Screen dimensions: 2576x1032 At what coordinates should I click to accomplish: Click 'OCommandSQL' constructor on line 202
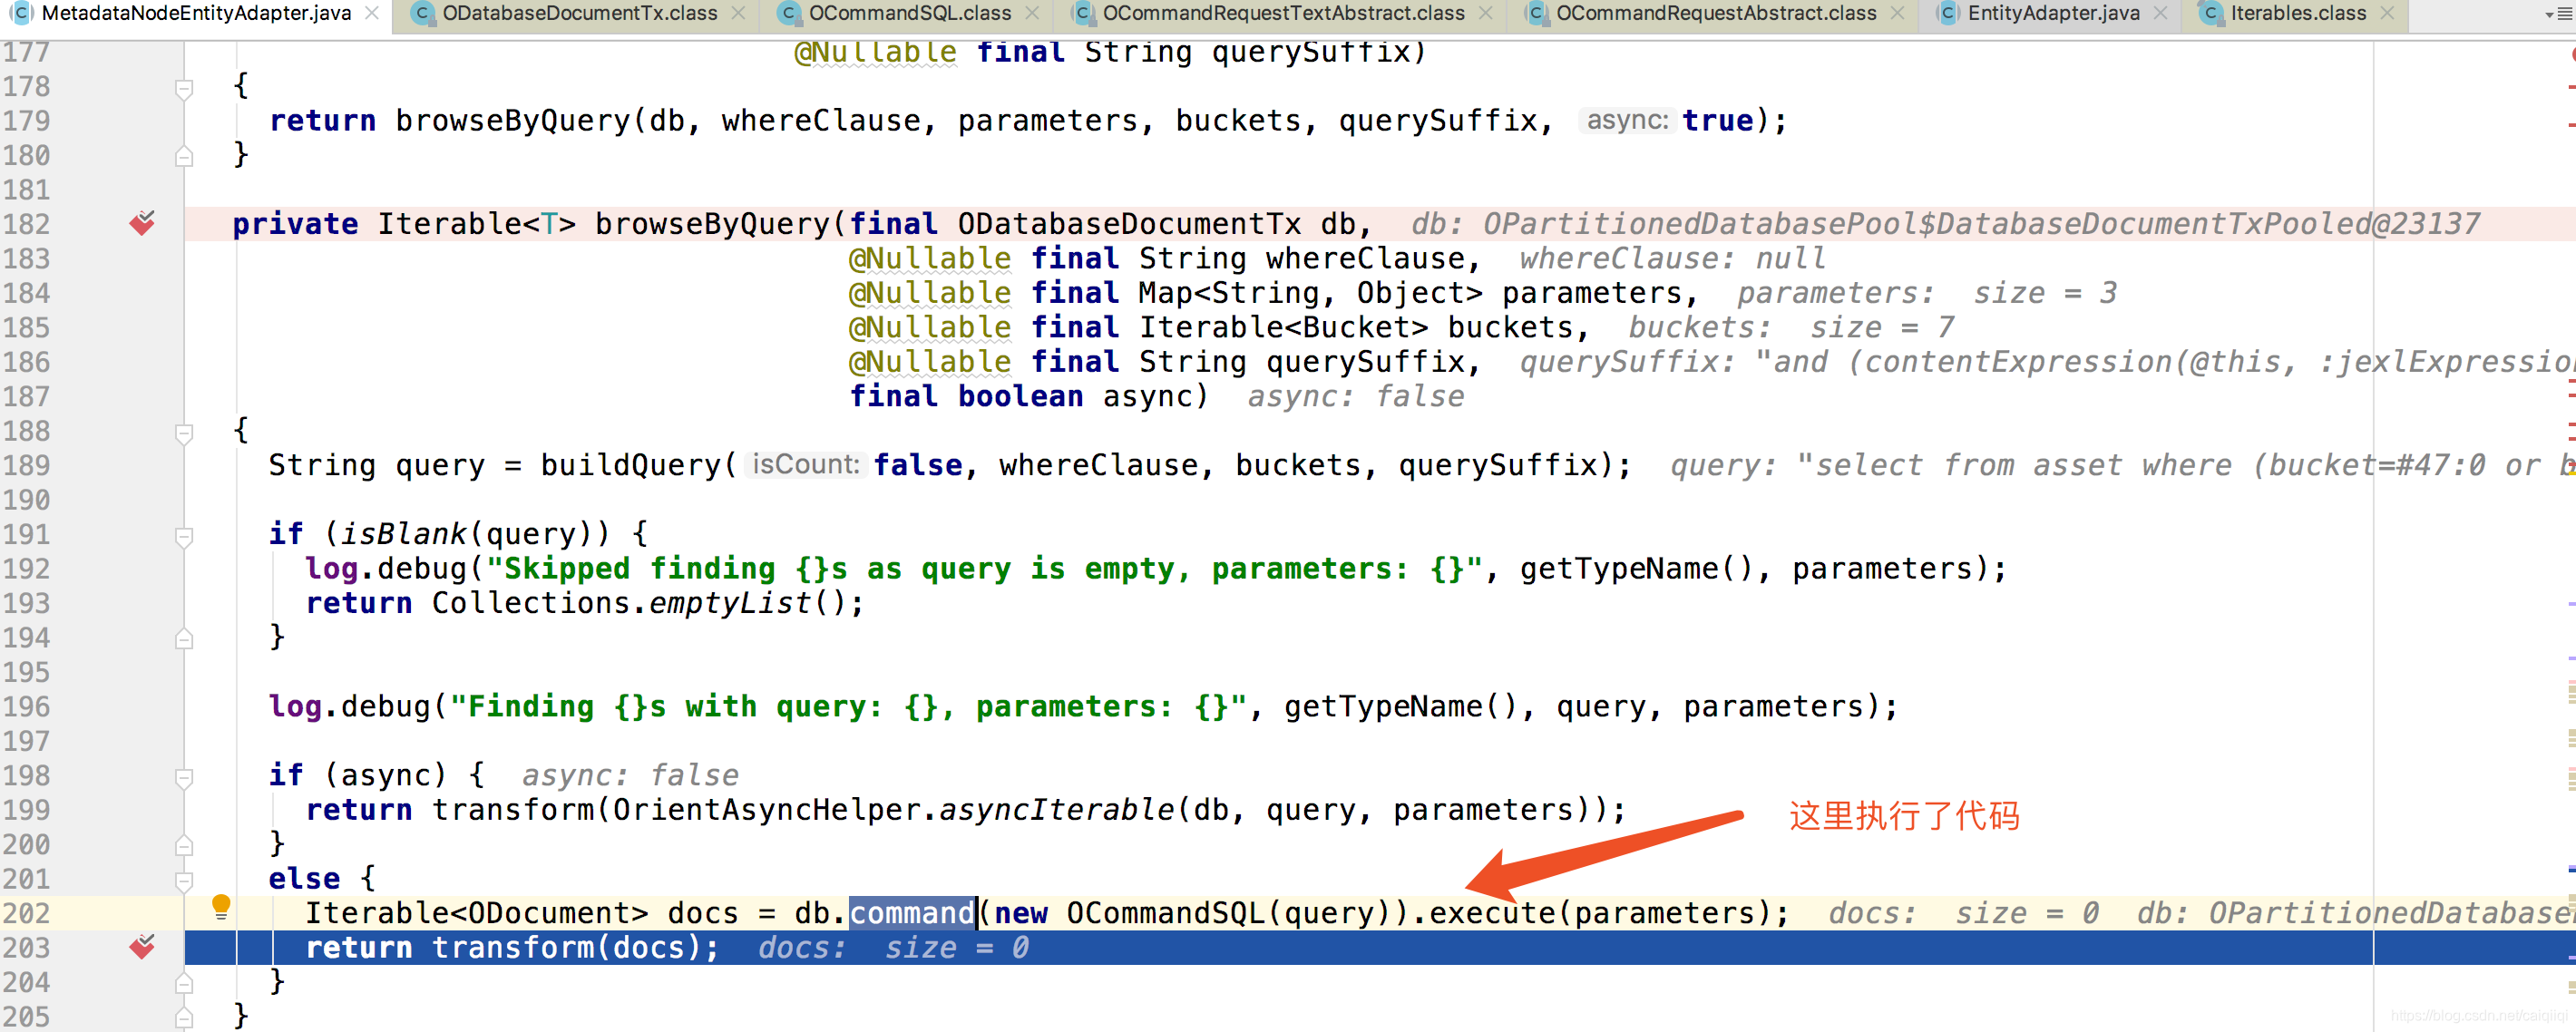tap(1166, 913)
